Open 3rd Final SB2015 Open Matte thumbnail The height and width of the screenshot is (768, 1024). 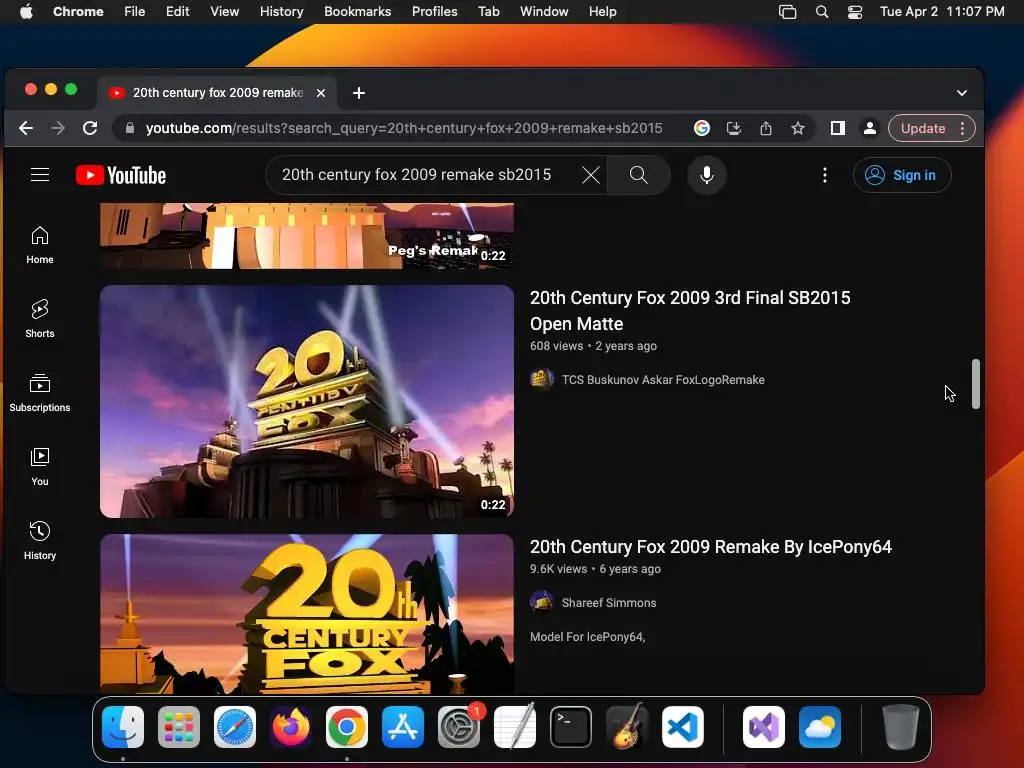[x=307, y=401]
